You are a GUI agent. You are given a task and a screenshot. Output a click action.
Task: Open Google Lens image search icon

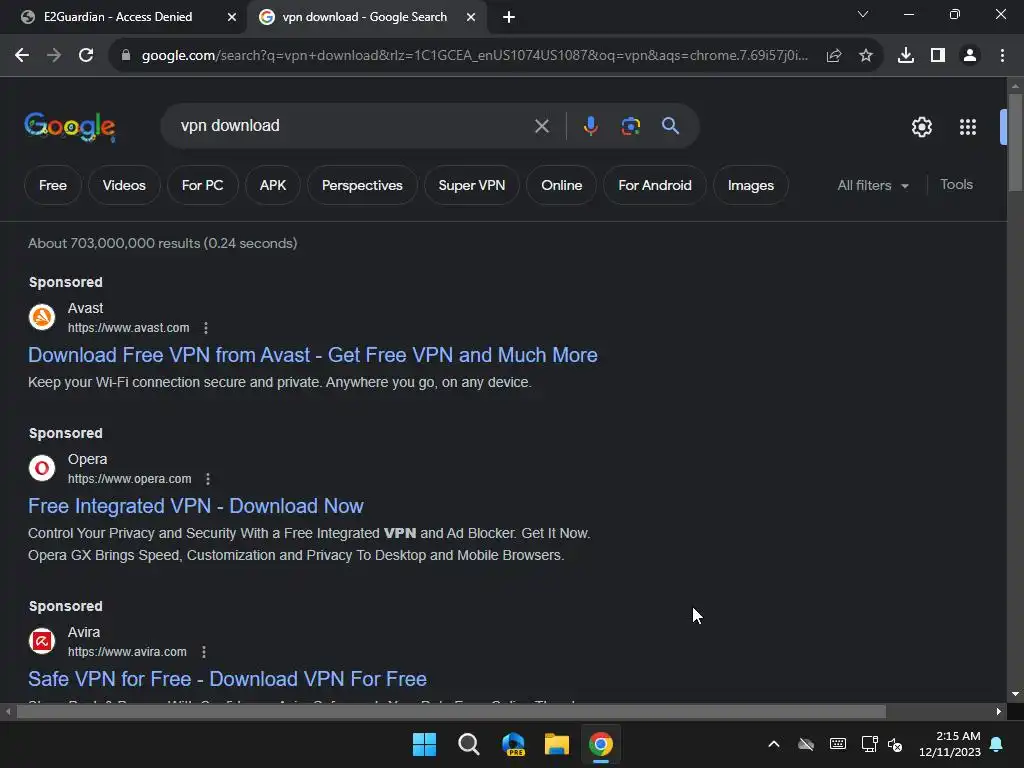pyautogui.click(x=630, y=126)
